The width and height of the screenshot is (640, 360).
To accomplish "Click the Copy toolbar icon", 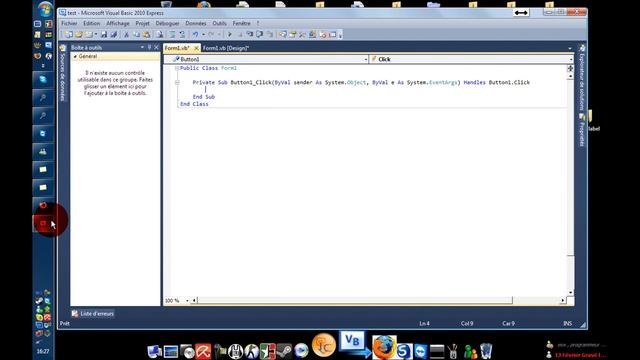I will [136, 35].
